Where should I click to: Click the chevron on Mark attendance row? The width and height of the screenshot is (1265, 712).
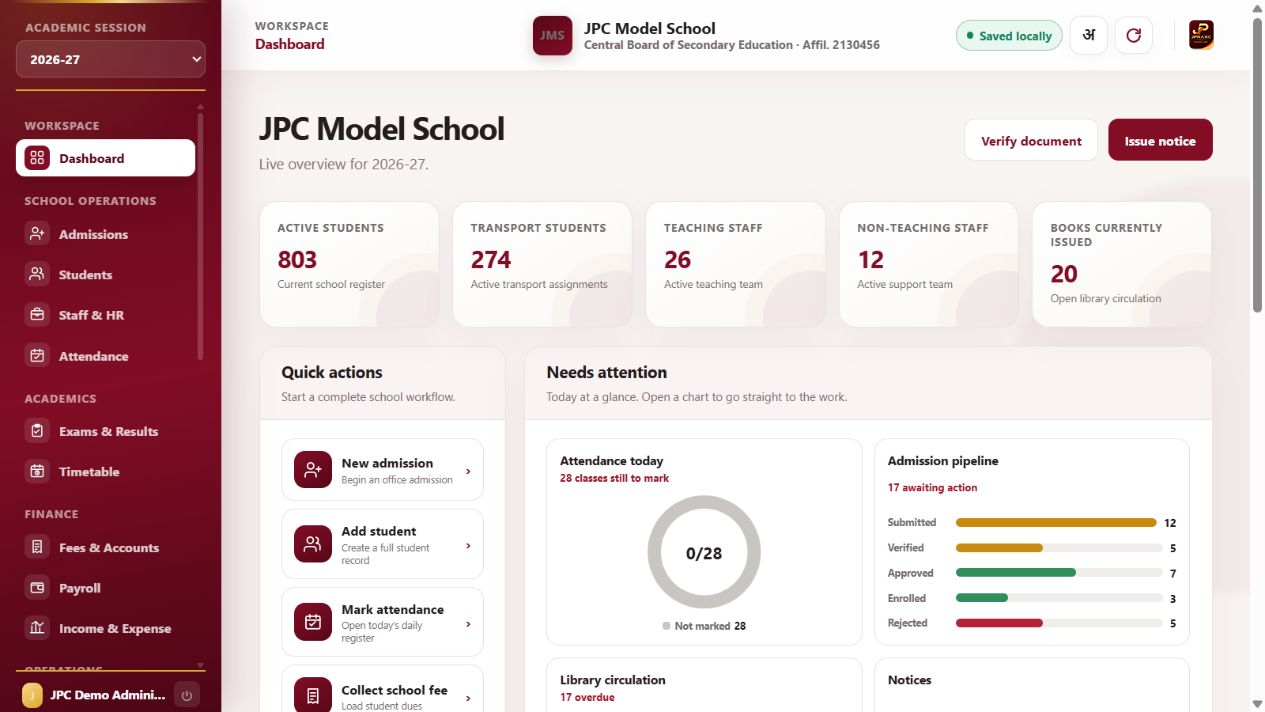(x=468, y=623)
